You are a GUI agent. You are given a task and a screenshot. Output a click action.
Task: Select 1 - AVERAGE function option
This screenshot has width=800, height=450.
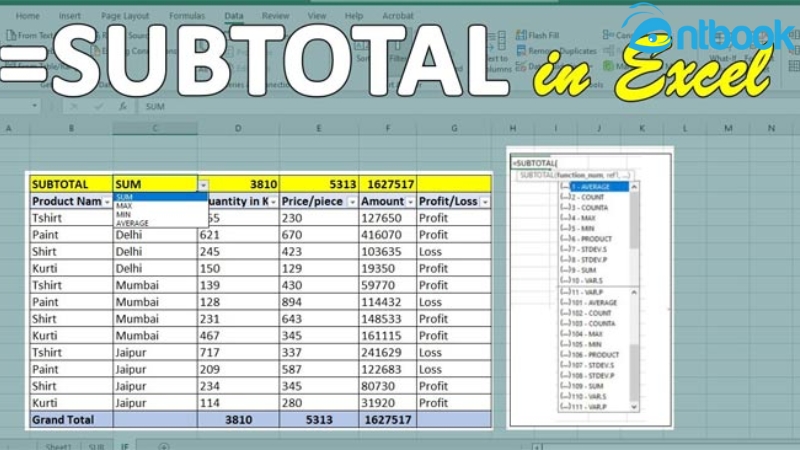[x=594, y=187]
